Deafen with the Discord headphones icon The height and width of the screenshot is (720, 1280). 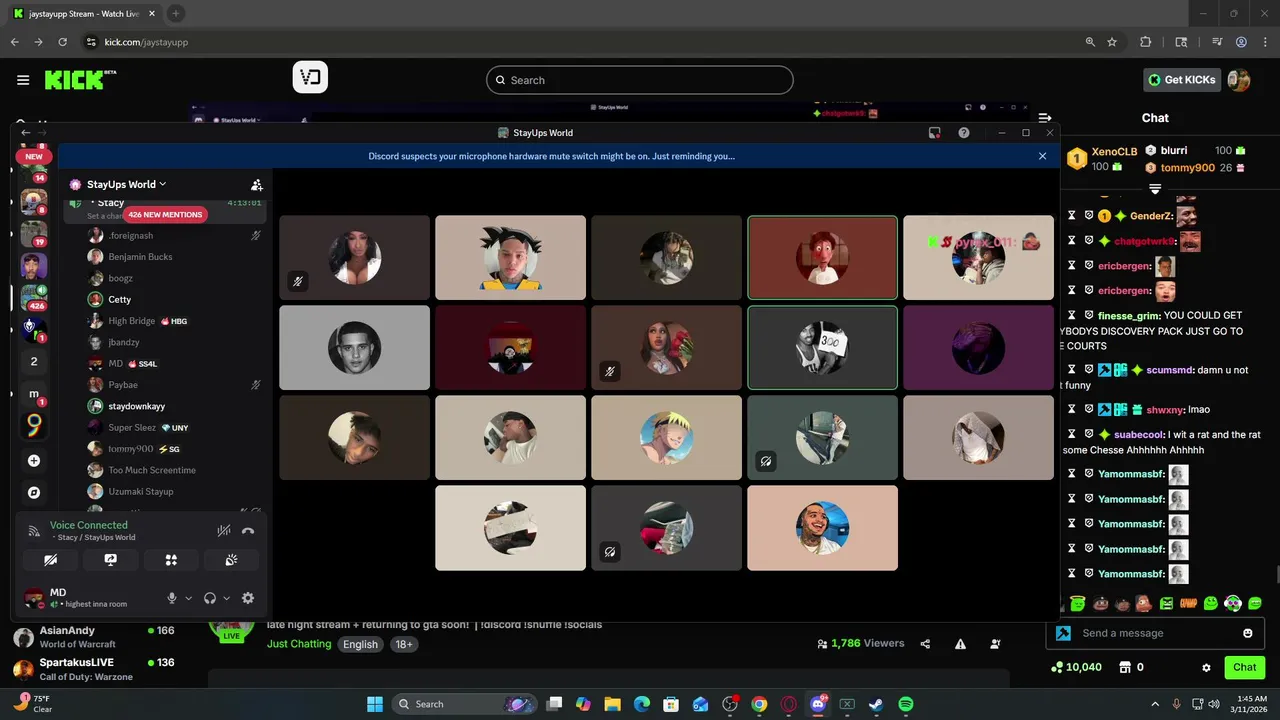coord(210,598)
